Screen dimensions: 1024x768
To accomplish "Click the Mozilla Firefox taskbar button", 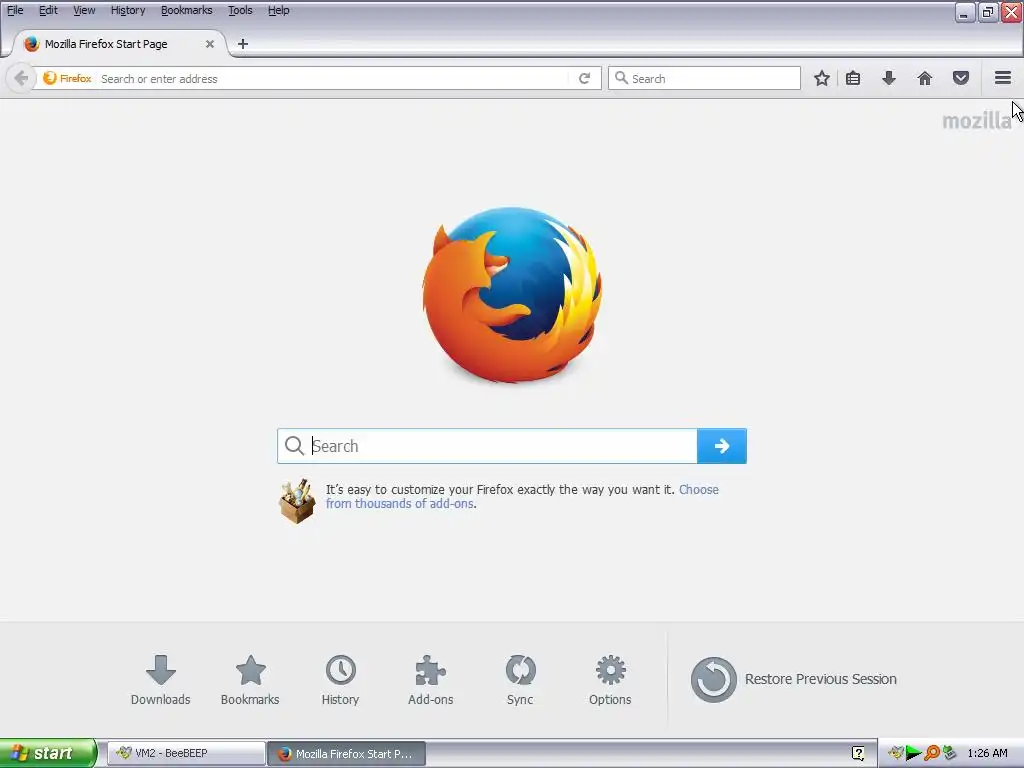I will (347, 753).
